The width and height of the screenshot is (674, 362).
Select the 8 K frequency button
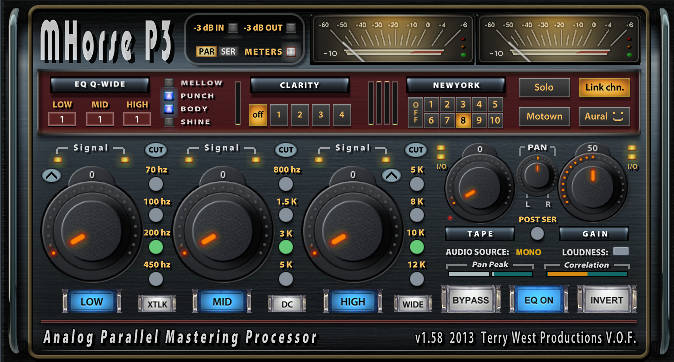pyautogui.click(x=416, y=215)
